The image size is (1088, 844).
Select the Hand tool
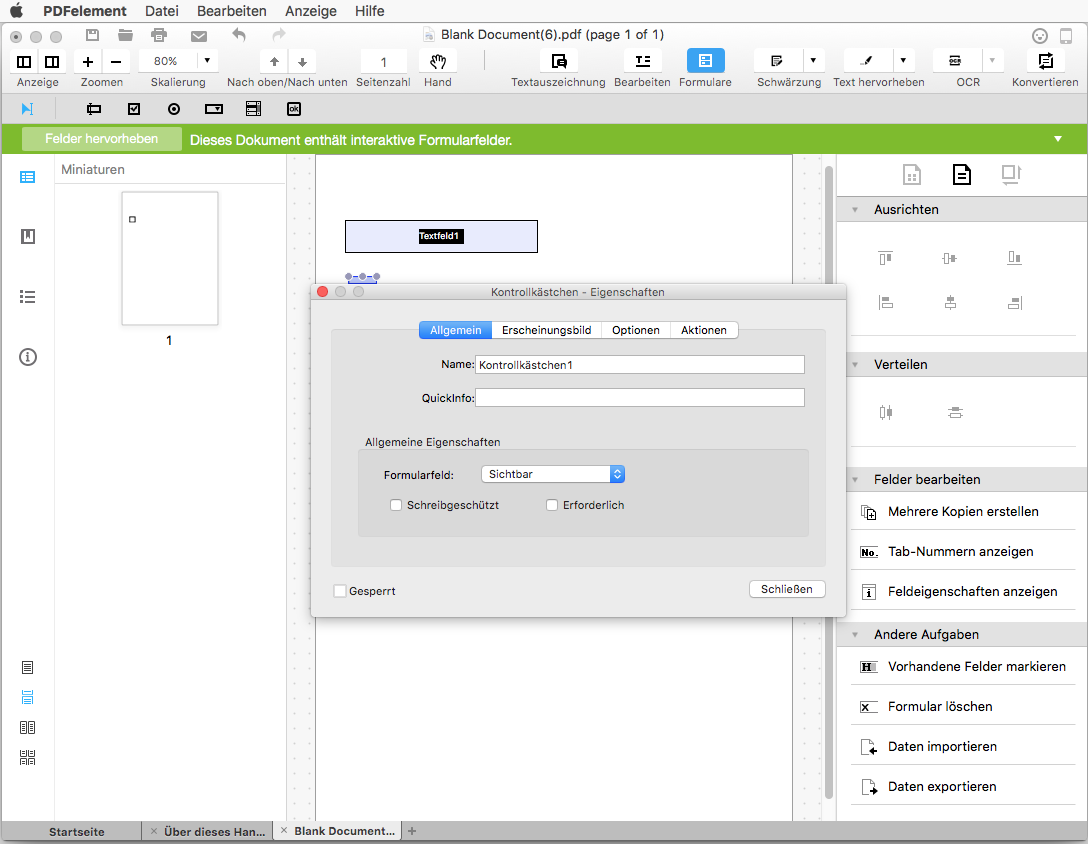(x=438, y=61)
